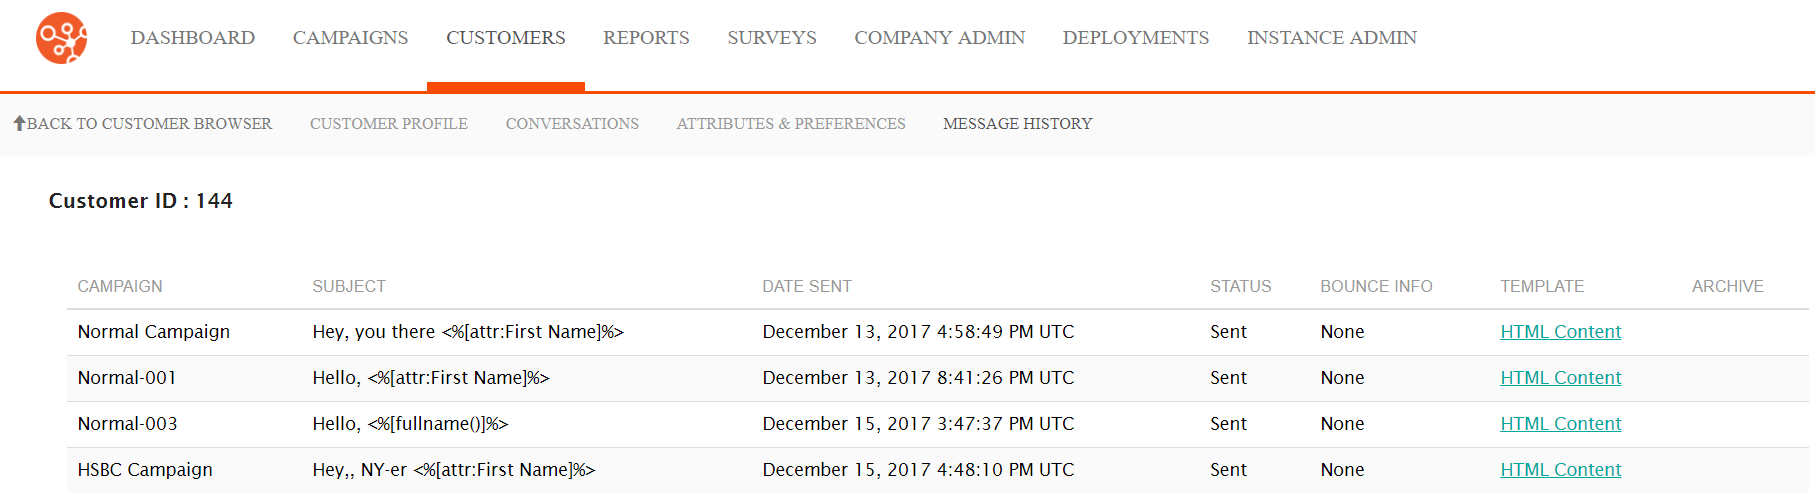The width and height of the screenshot is (1815, 504).
Task: Open Normal-003 HTML Content template
Action: point(1561,424)
